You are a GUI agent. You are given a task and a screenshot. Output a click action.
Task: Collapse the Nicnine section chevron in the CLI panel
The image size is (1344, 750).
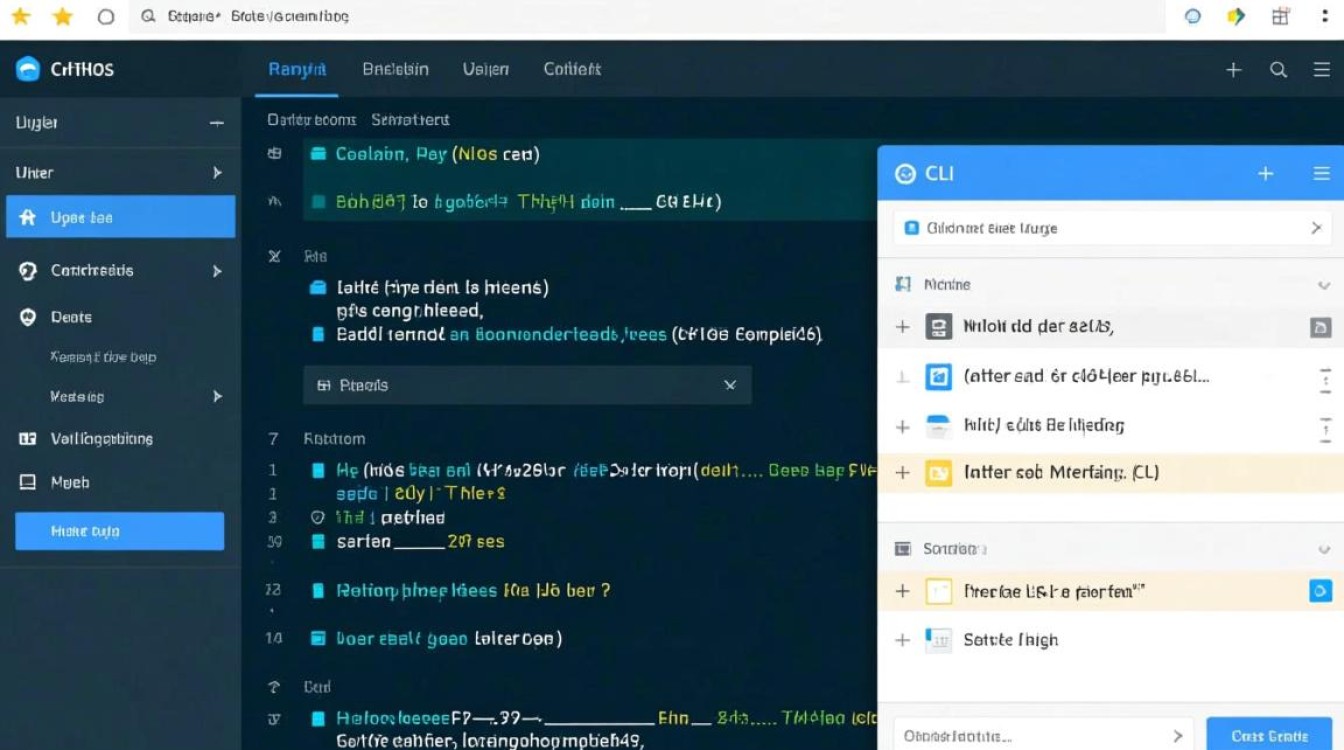(x=1324, y=285)
